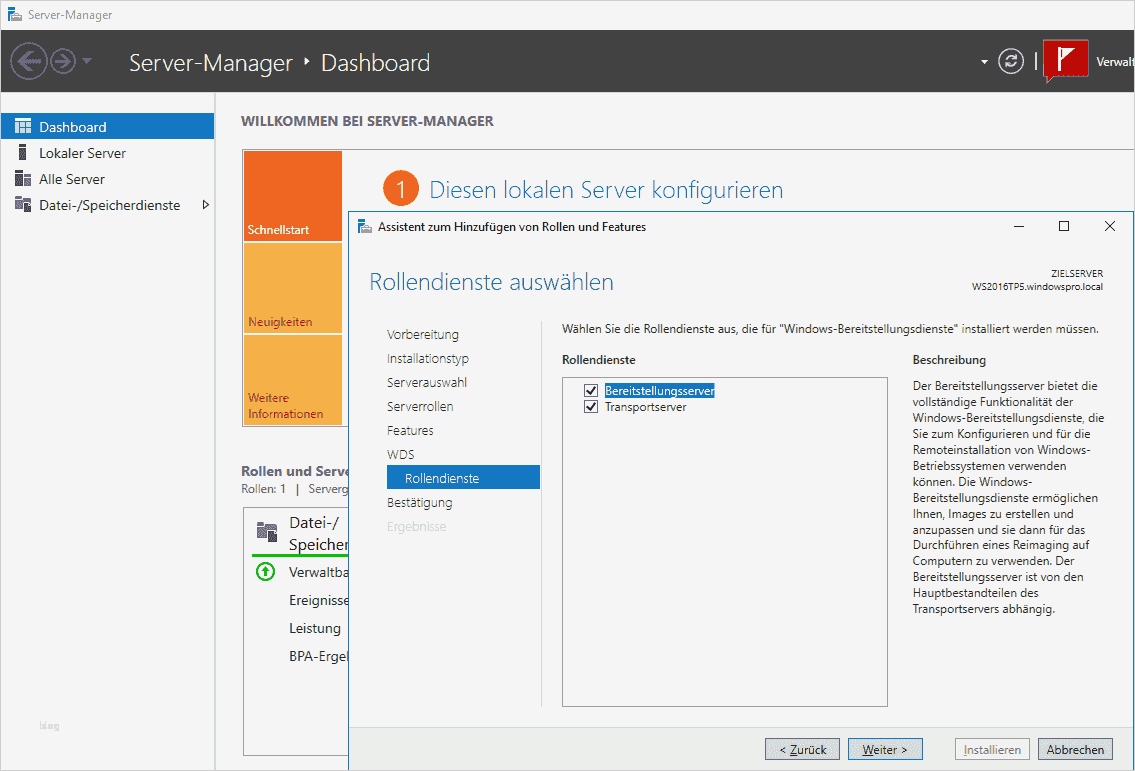This screenshot has width=1135, height=771.
Task: Open the Schnellstart tile
Action: [292, 195]
